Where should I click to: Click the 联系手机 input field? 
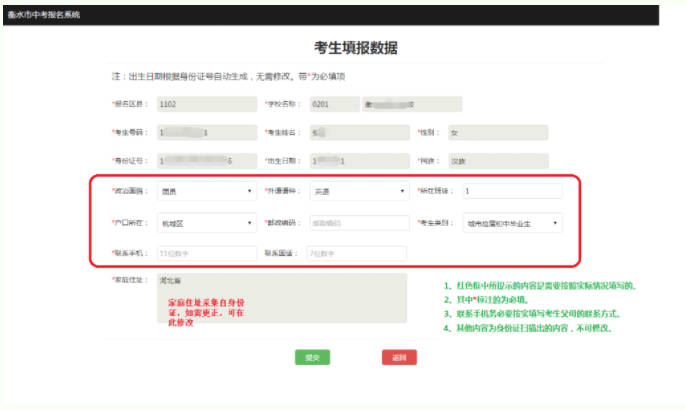(x=207, y=254)
